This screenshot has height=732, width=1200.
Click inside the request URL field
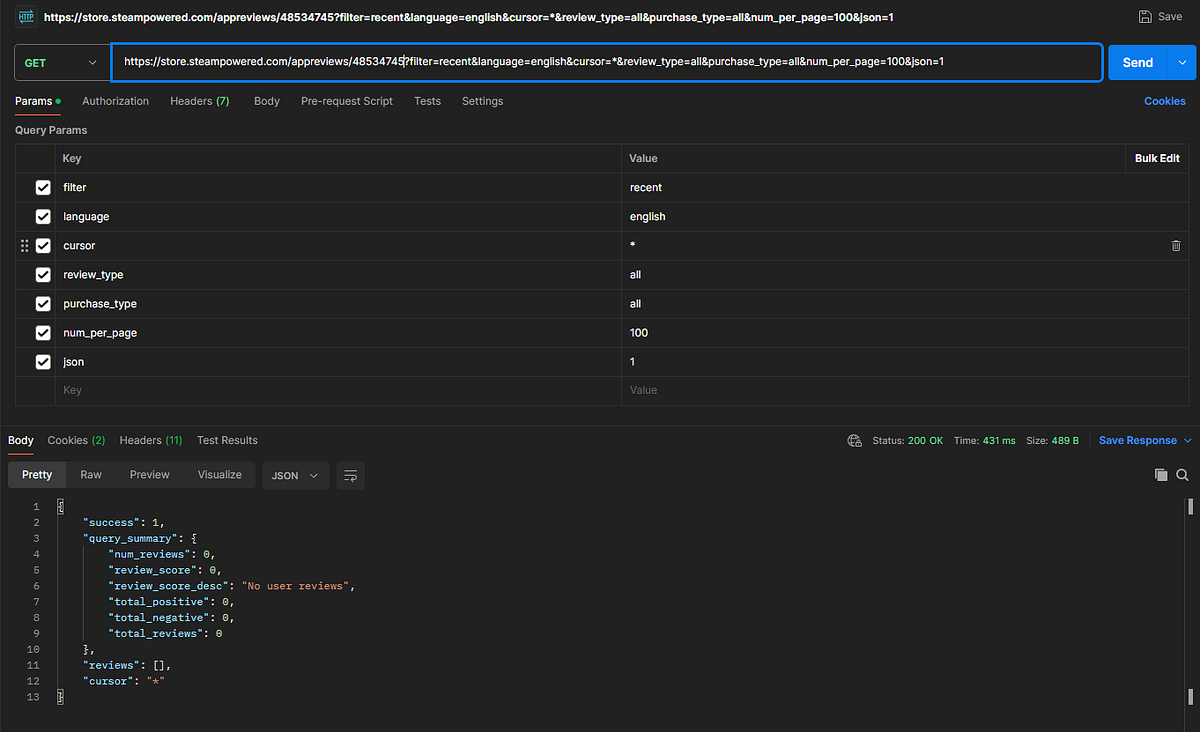600,61
